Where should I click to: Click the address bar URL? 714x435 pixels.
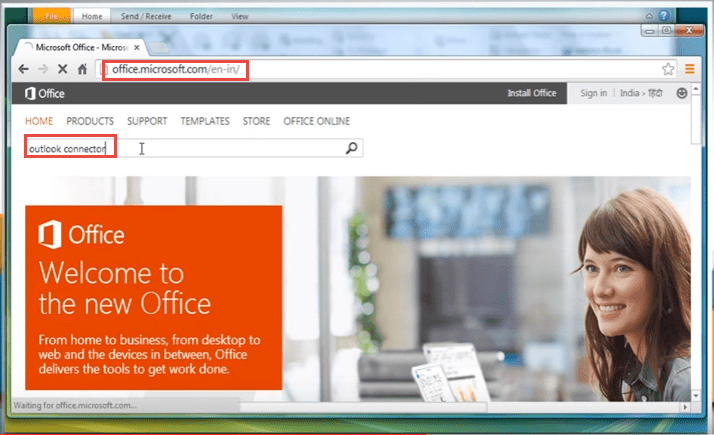point(176,69)
